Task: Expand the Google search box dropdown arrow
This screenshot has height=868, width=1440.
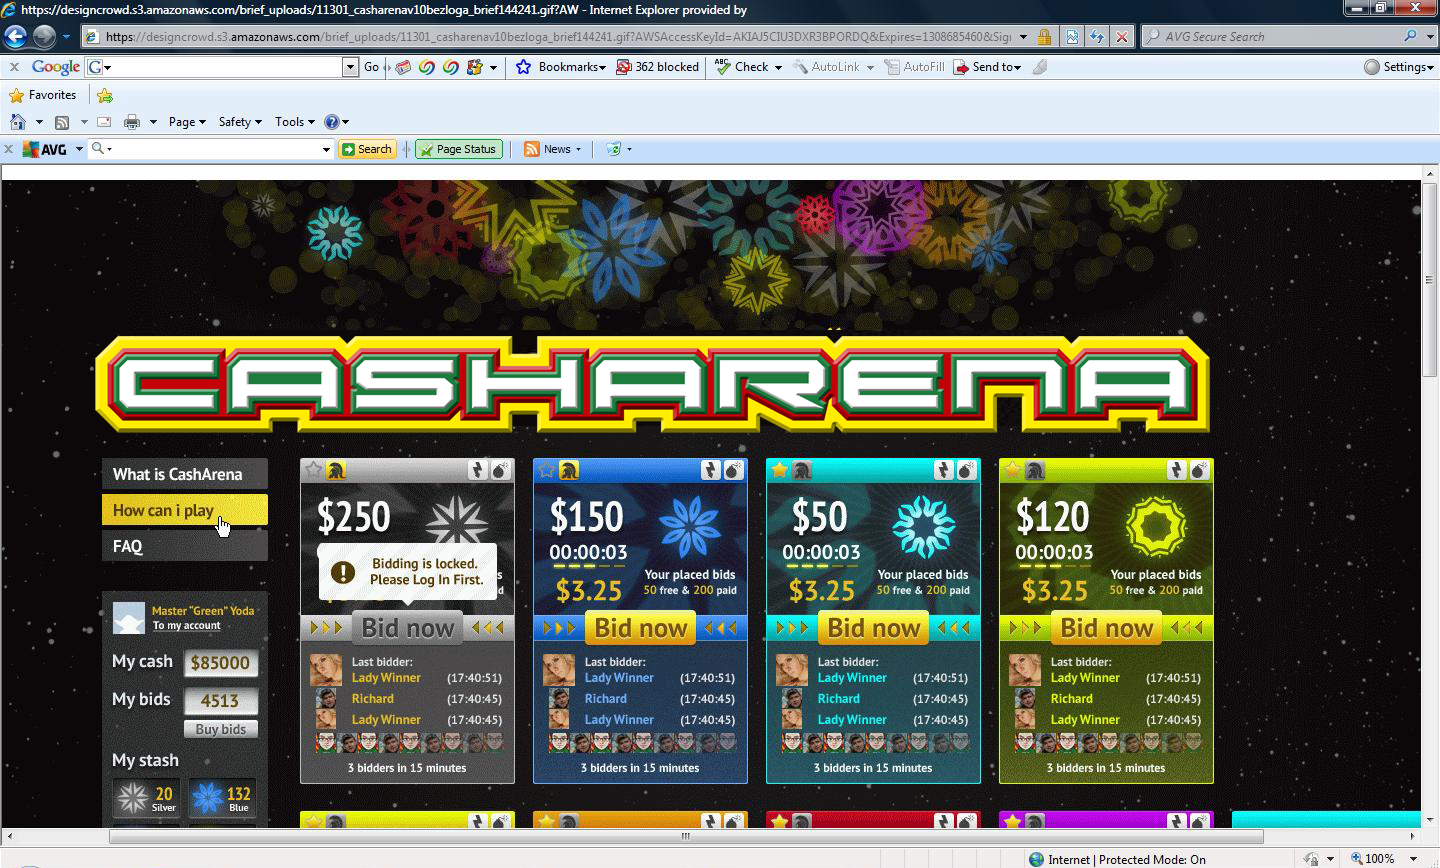Action: tap(349, 67)
